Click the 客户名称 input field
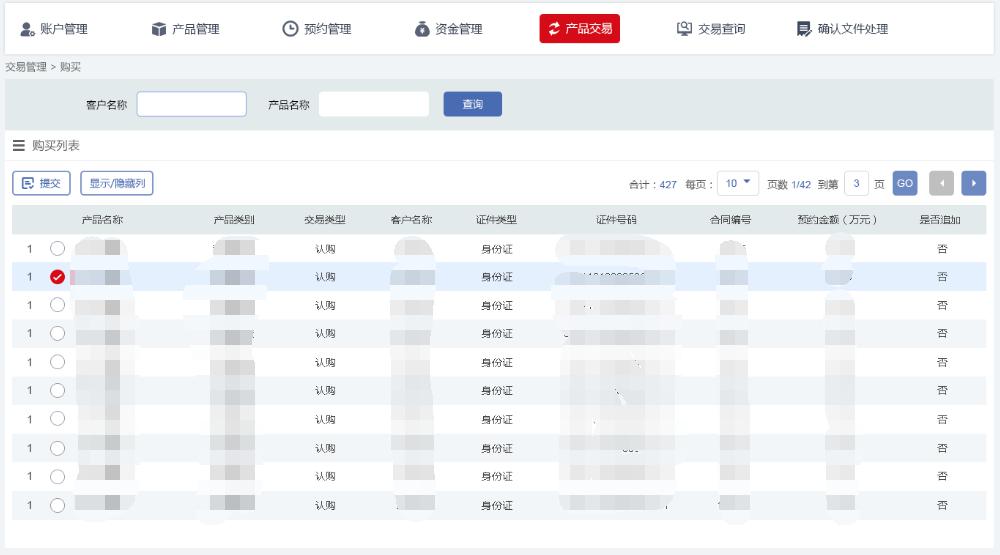The width and height of the screenshot is (1000, 555). point(192,104)
